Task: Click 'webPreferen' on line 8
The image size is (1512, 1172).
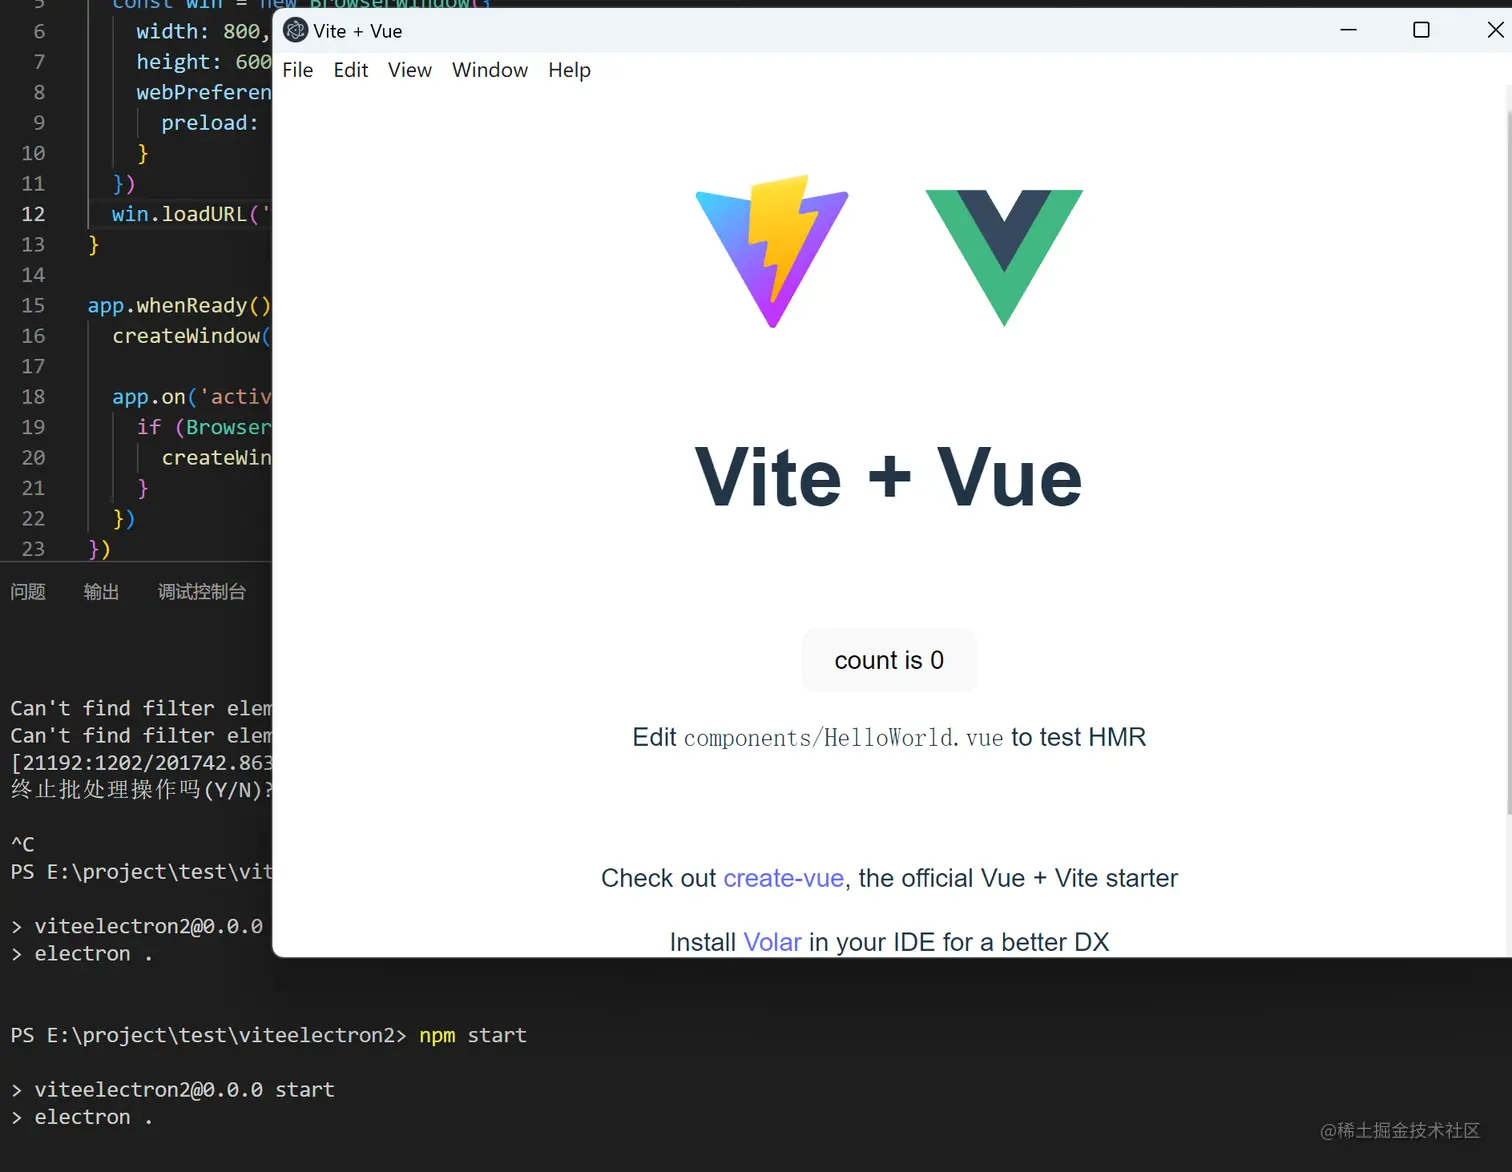Action: (204, 92)
